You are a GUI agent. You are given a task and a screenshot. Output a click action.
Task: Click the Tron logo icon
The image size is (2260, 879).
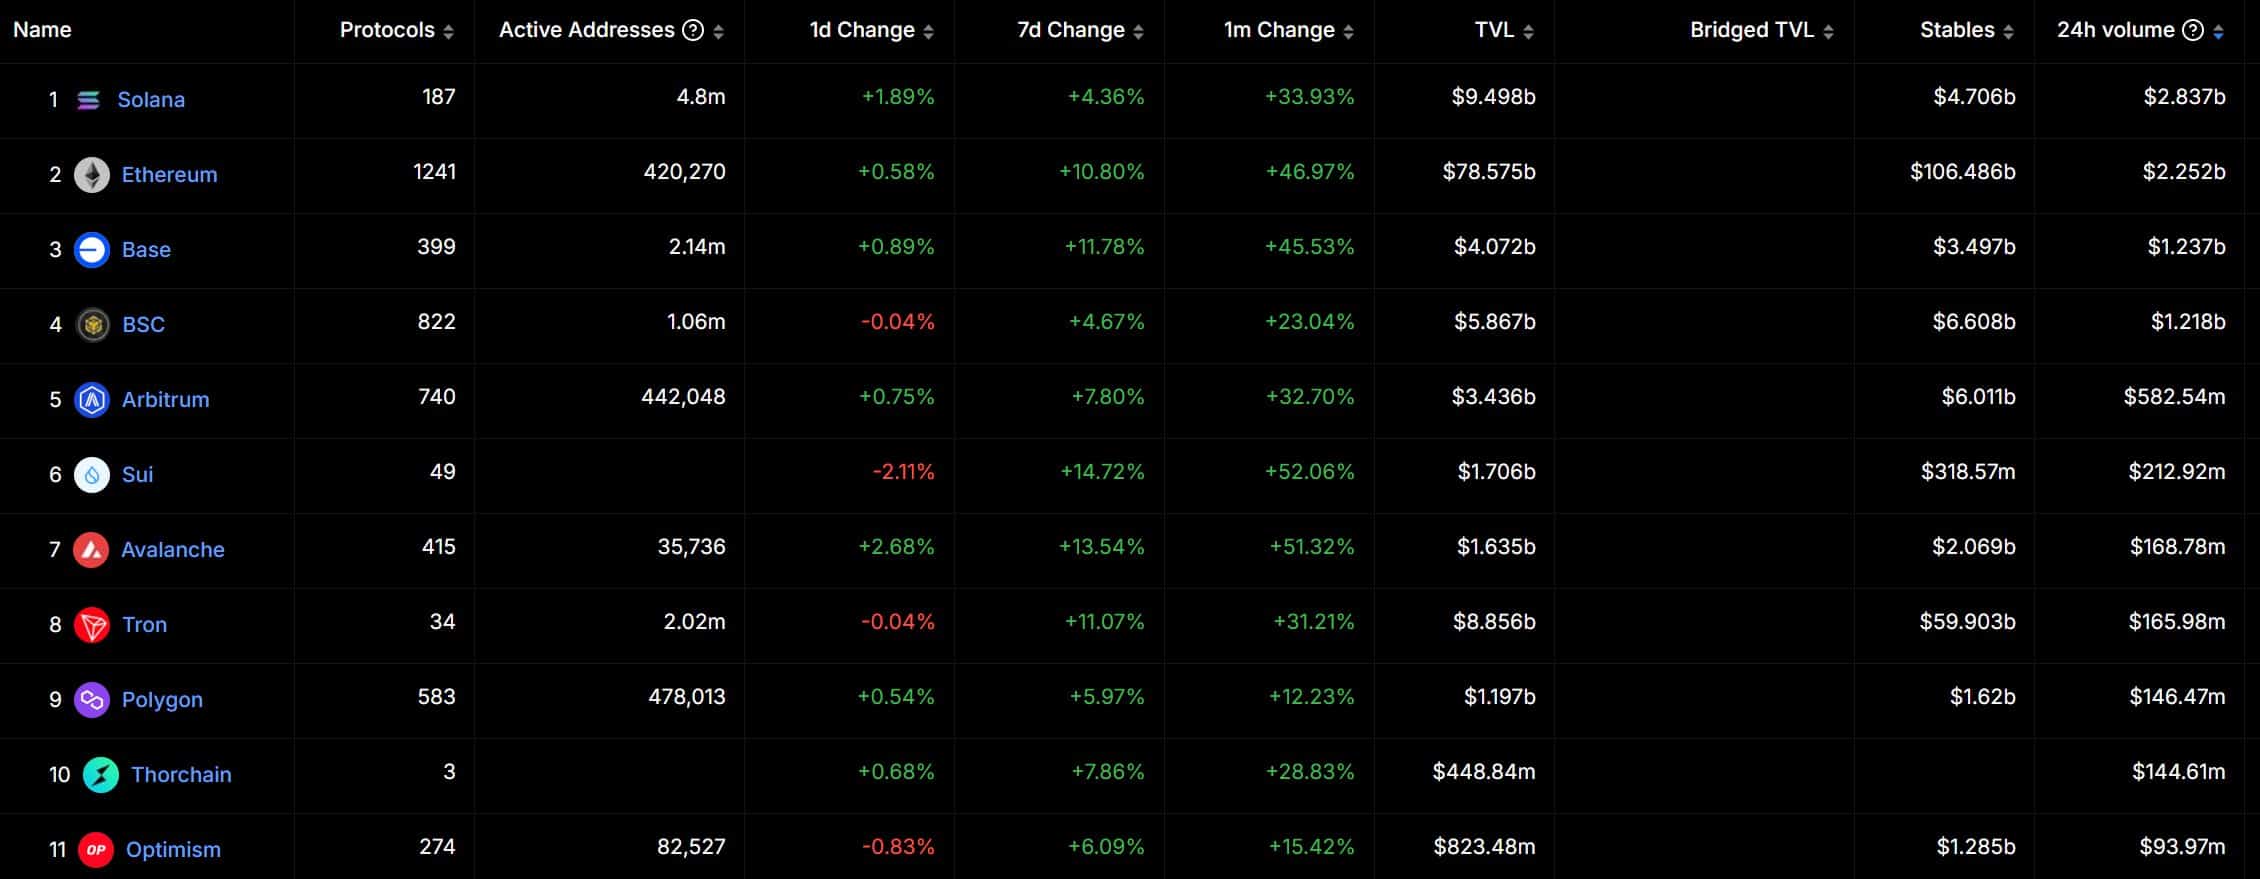tap(92, 625)
